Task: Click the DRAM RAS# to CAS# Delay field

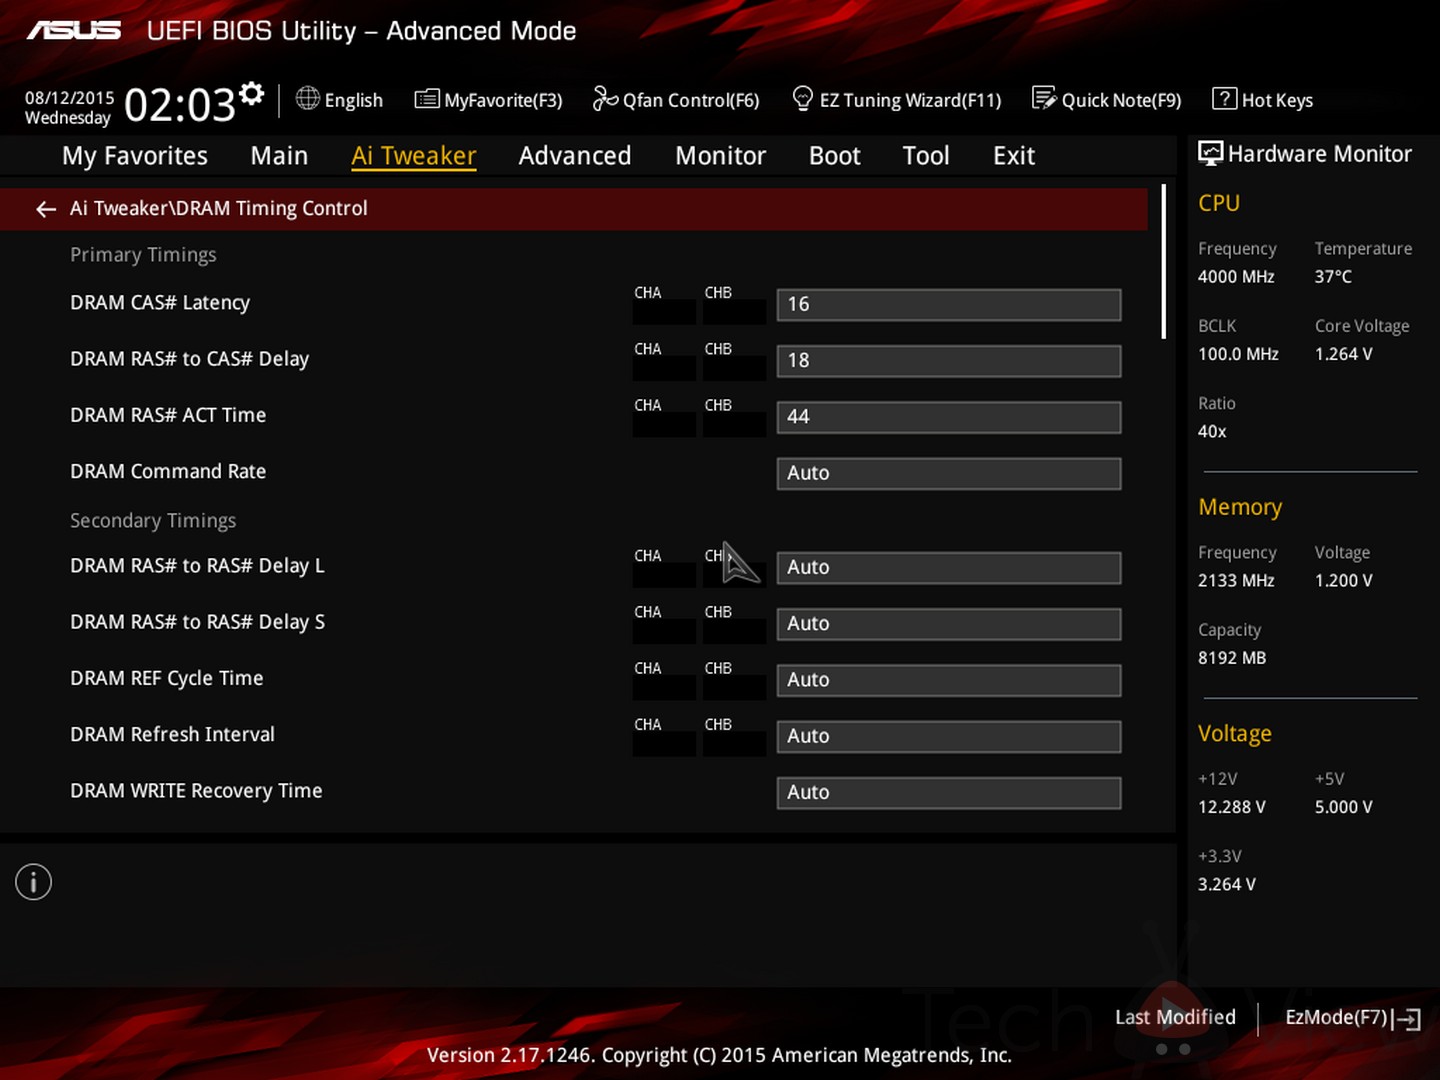Action: (x=949, y=361)
